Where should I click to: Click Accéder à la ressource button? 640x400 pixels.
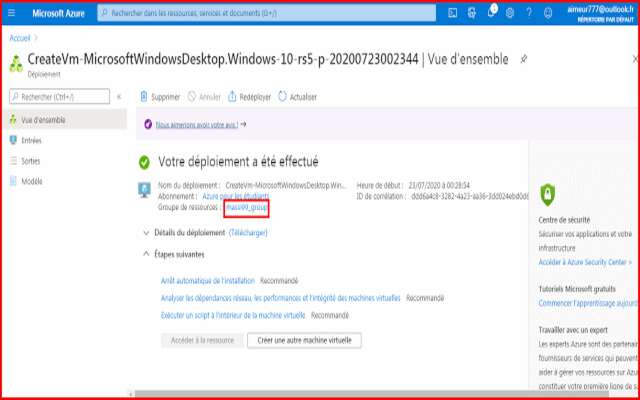pyautogui.click(x=202, y=340)
